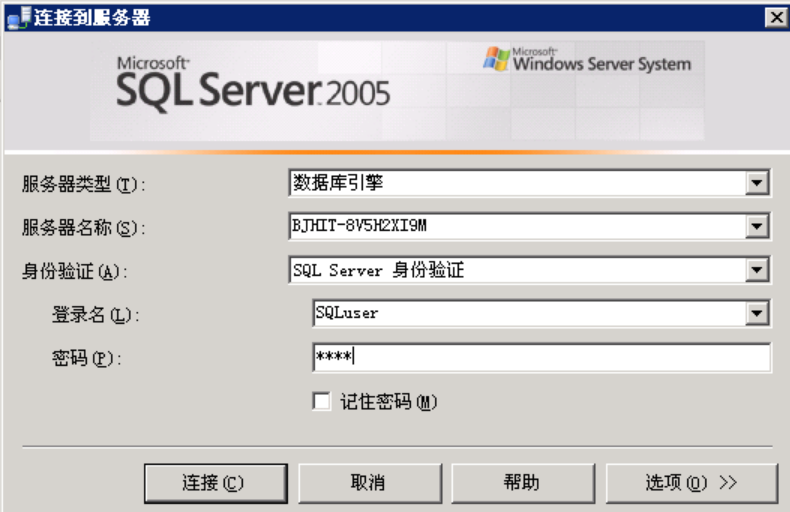The width and height of the screenshot is (790, 512).
Task: Click the 服务器名称(S) label
Action: pyautogui.click(x=84, y=228)
